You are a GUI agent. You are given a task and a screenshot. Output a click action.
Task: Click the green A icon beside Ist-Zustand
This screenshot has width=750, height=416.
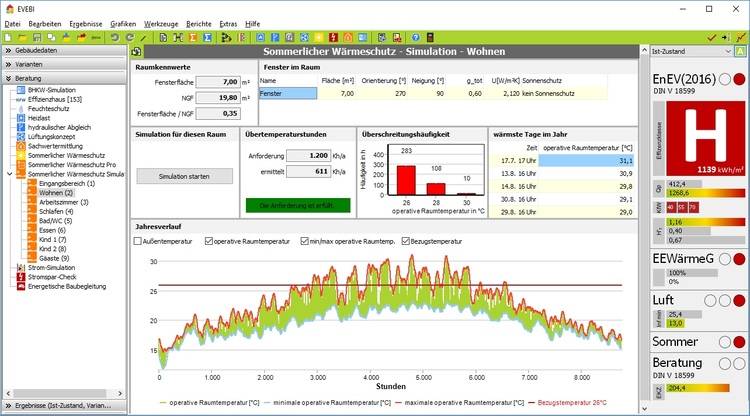(x=739, y=49)
